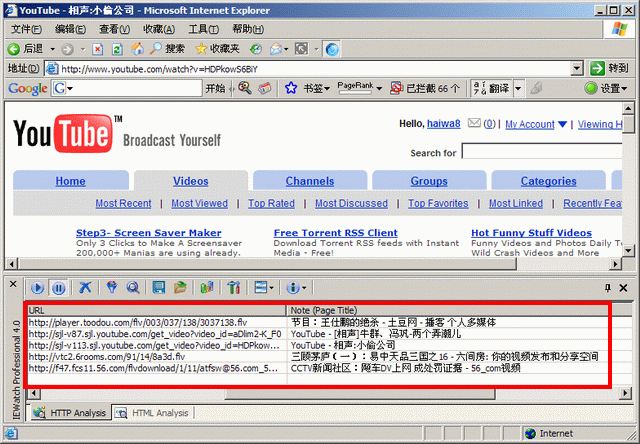Switch to the HTML Analysis tab
This screenshot has width=640, height=444.
click(153, 413)
